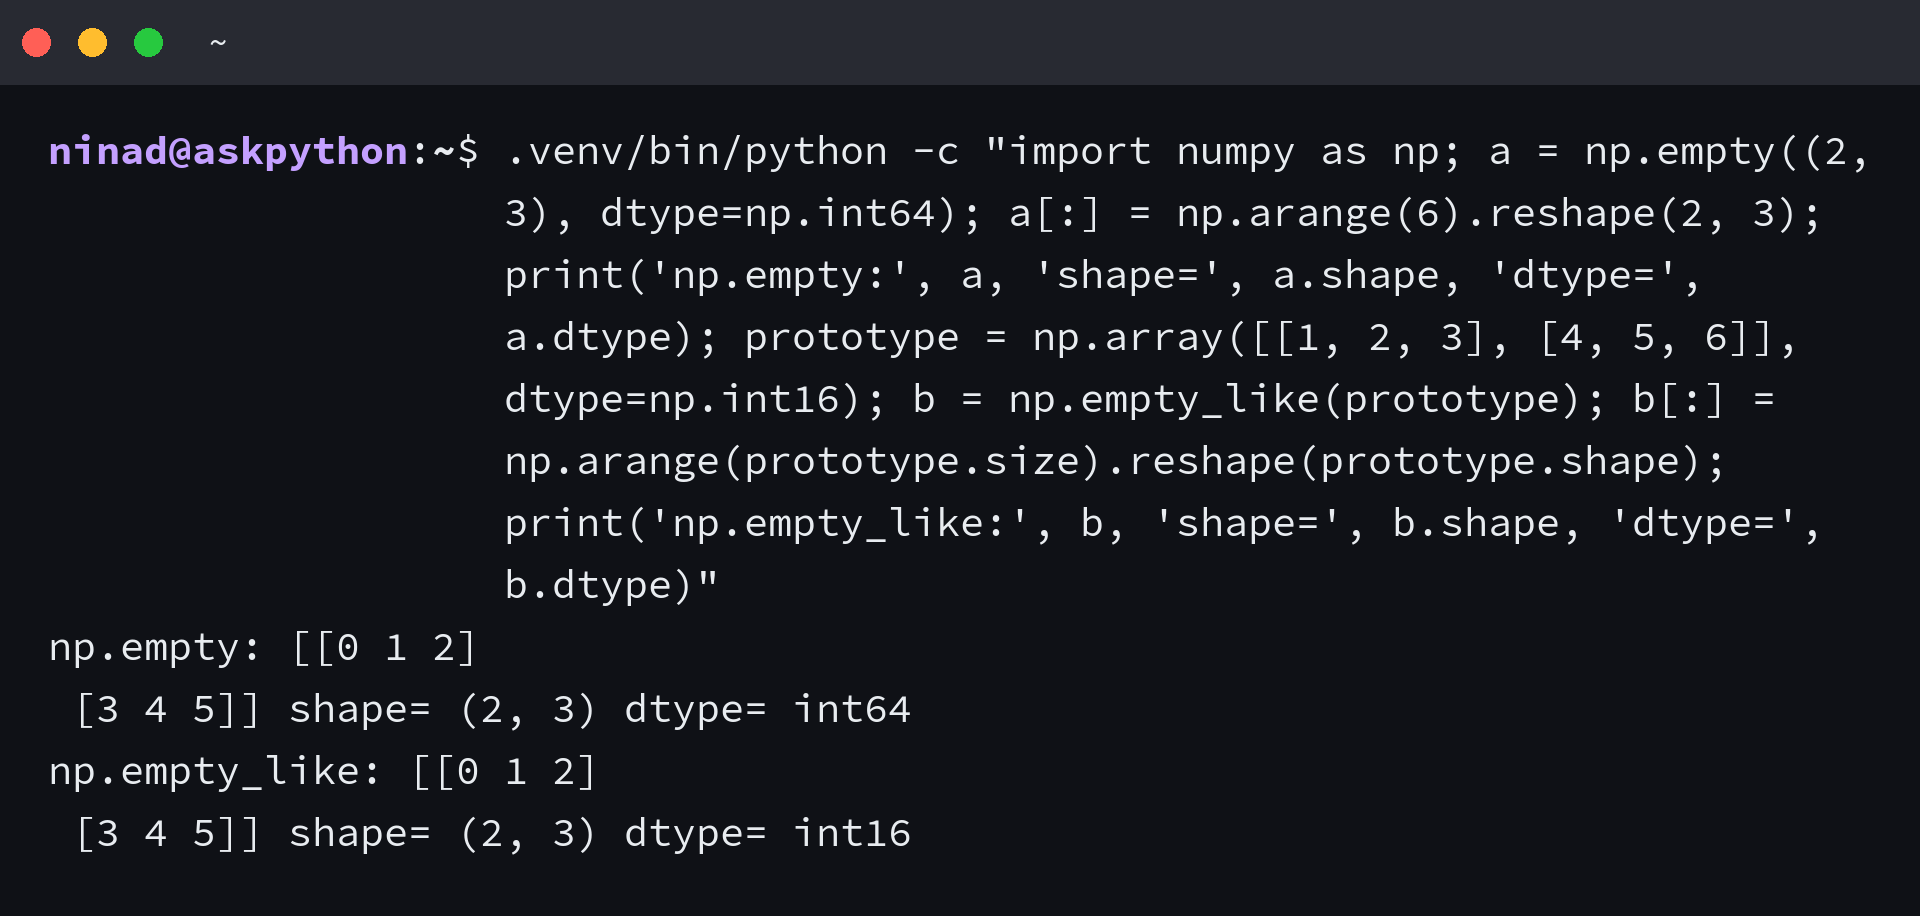
Task: Minimize the terminal using the yellow button
Action: click(x=93, y=43)
